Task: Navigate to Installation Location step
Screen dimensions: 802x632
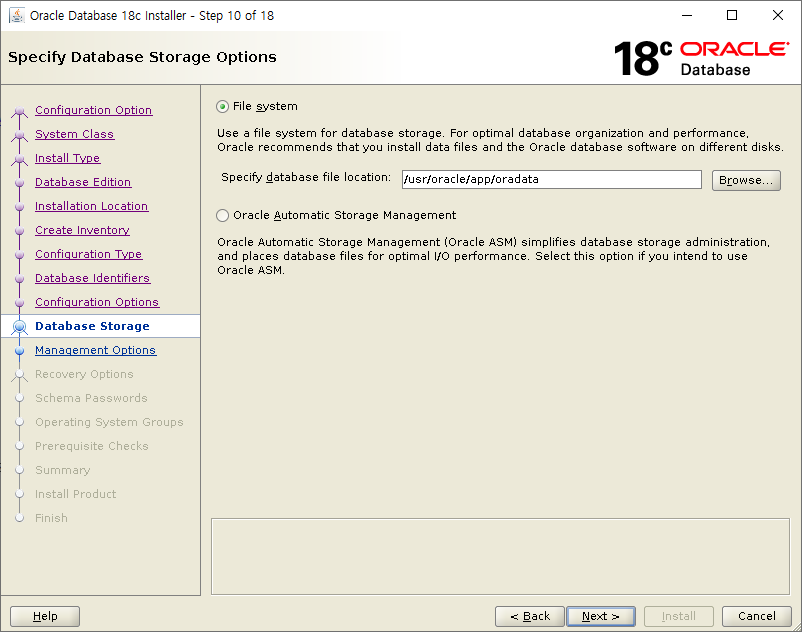Action: click(92, 206)
